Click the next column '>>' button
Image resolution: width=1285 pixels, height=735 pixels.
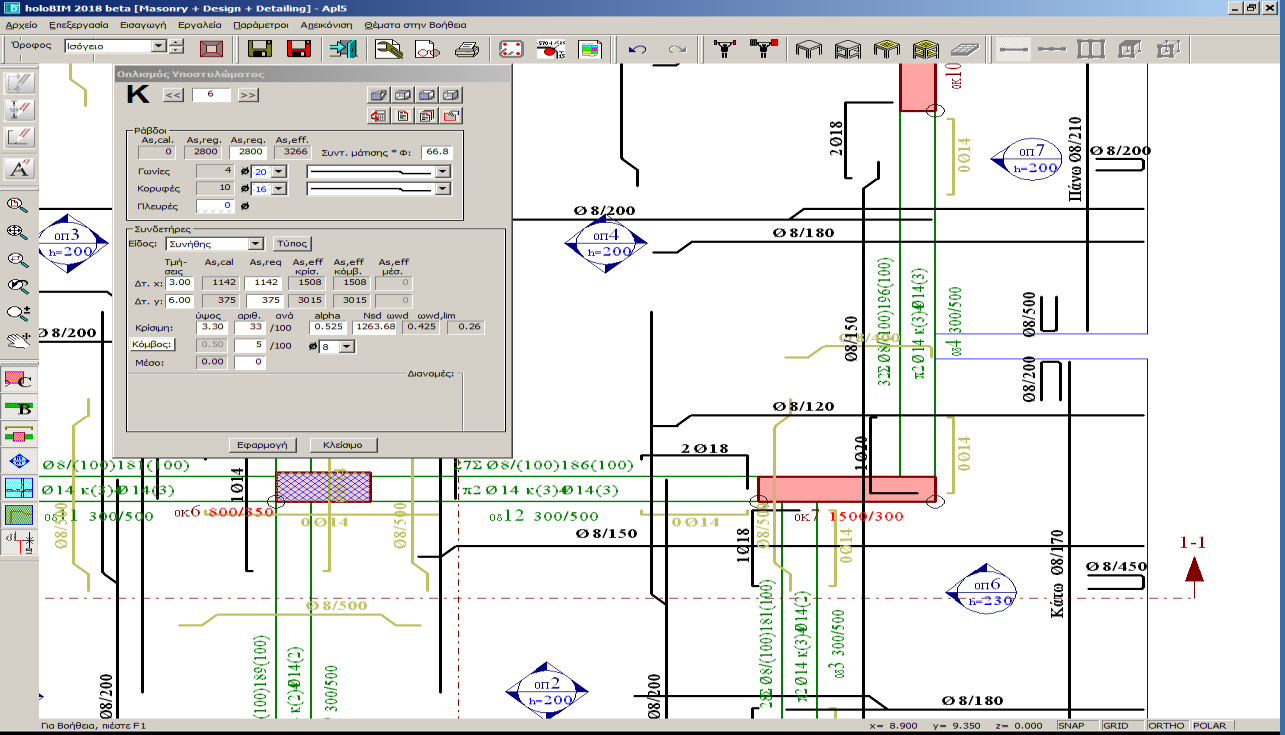coord(248,95)
